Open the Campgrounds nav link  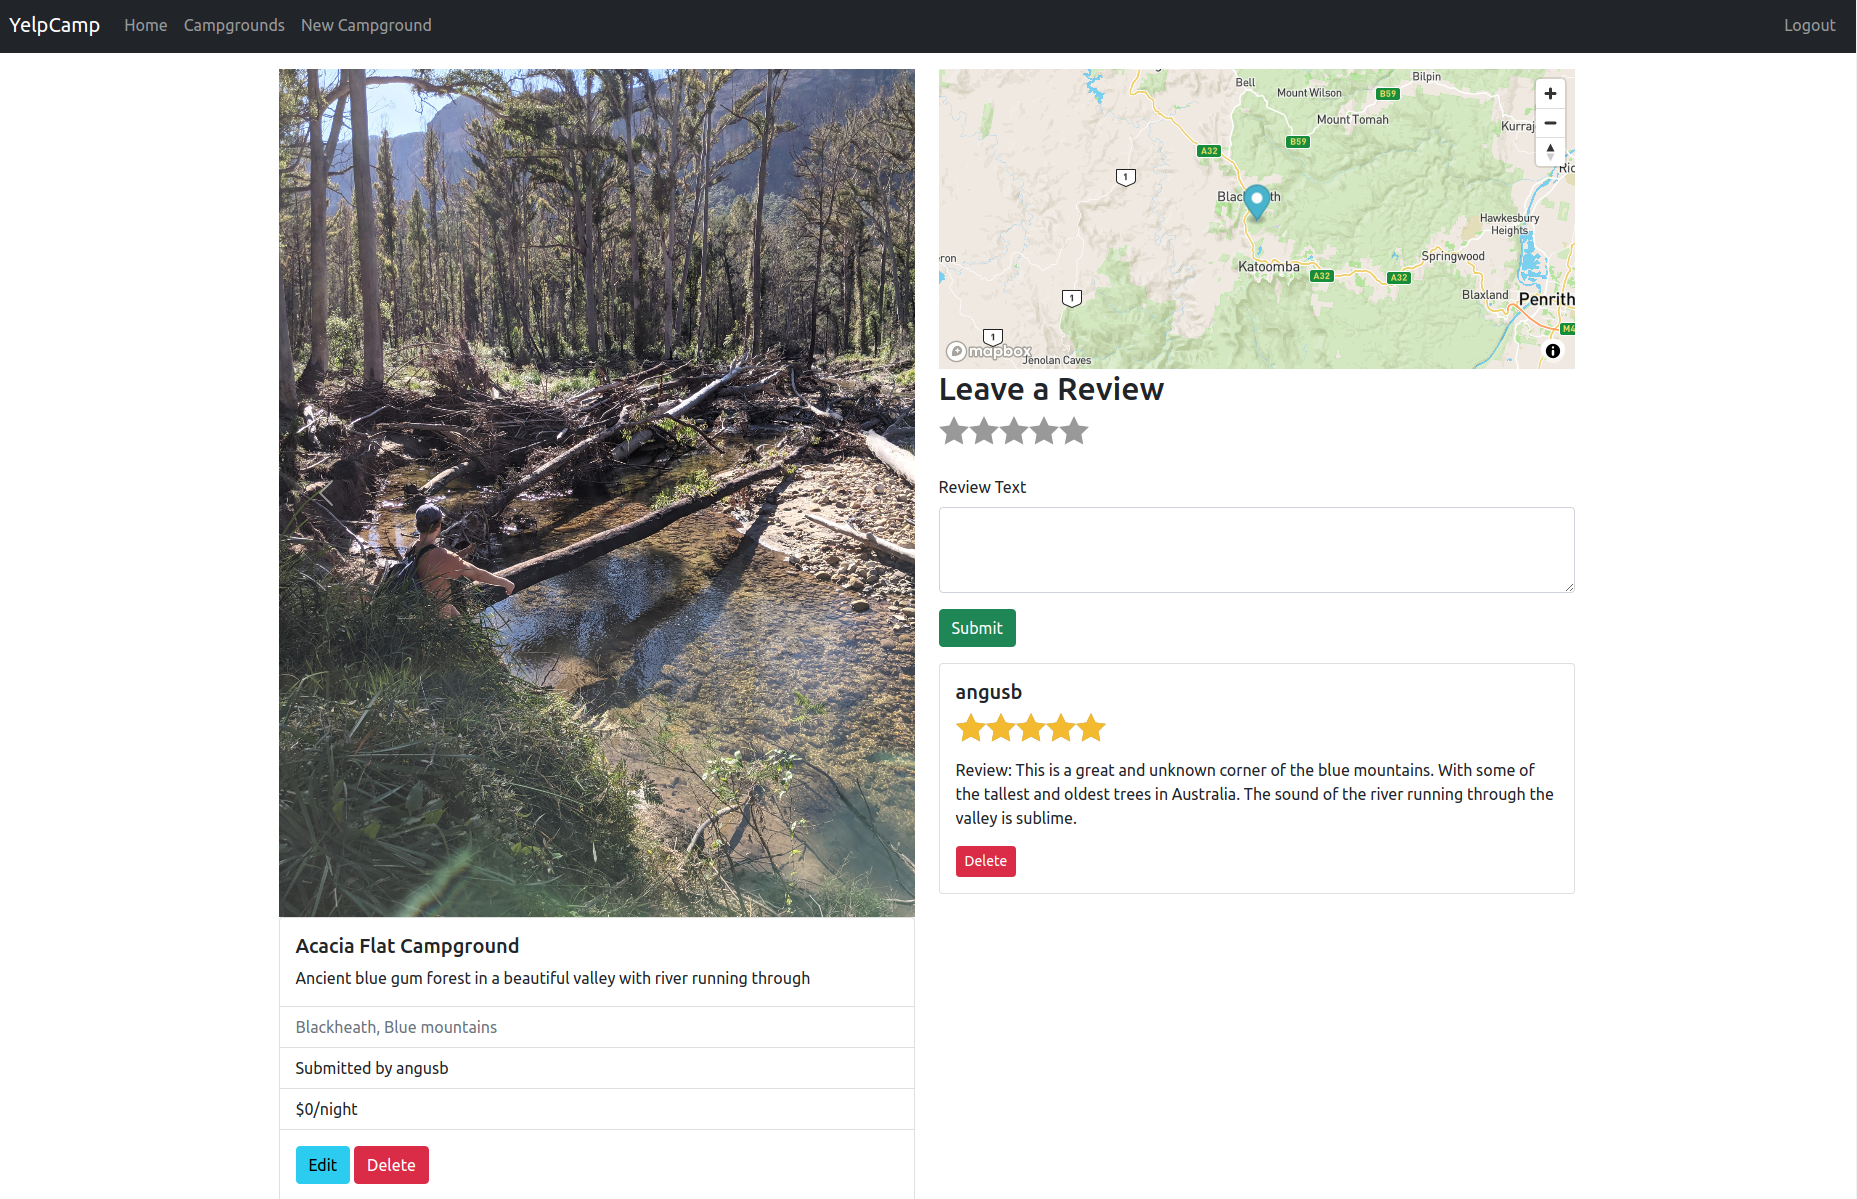click(x=234, y=25)
